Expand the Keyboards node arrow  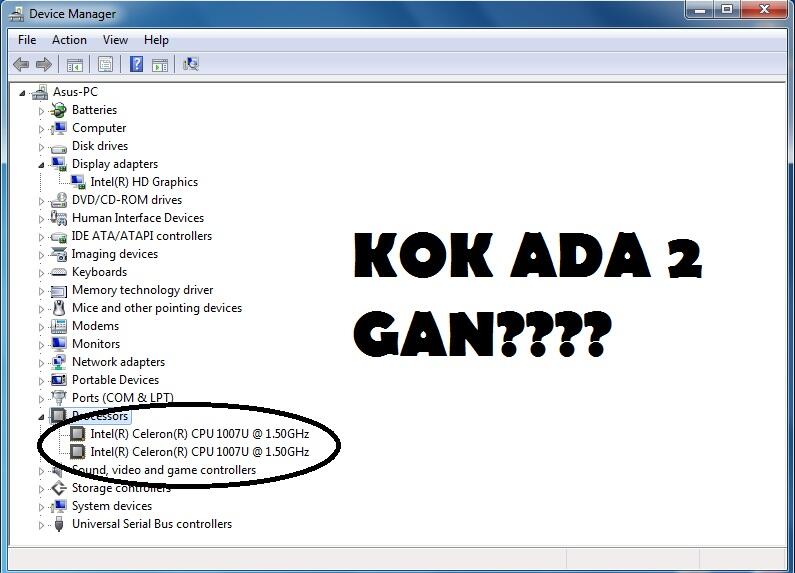point(41,273)
